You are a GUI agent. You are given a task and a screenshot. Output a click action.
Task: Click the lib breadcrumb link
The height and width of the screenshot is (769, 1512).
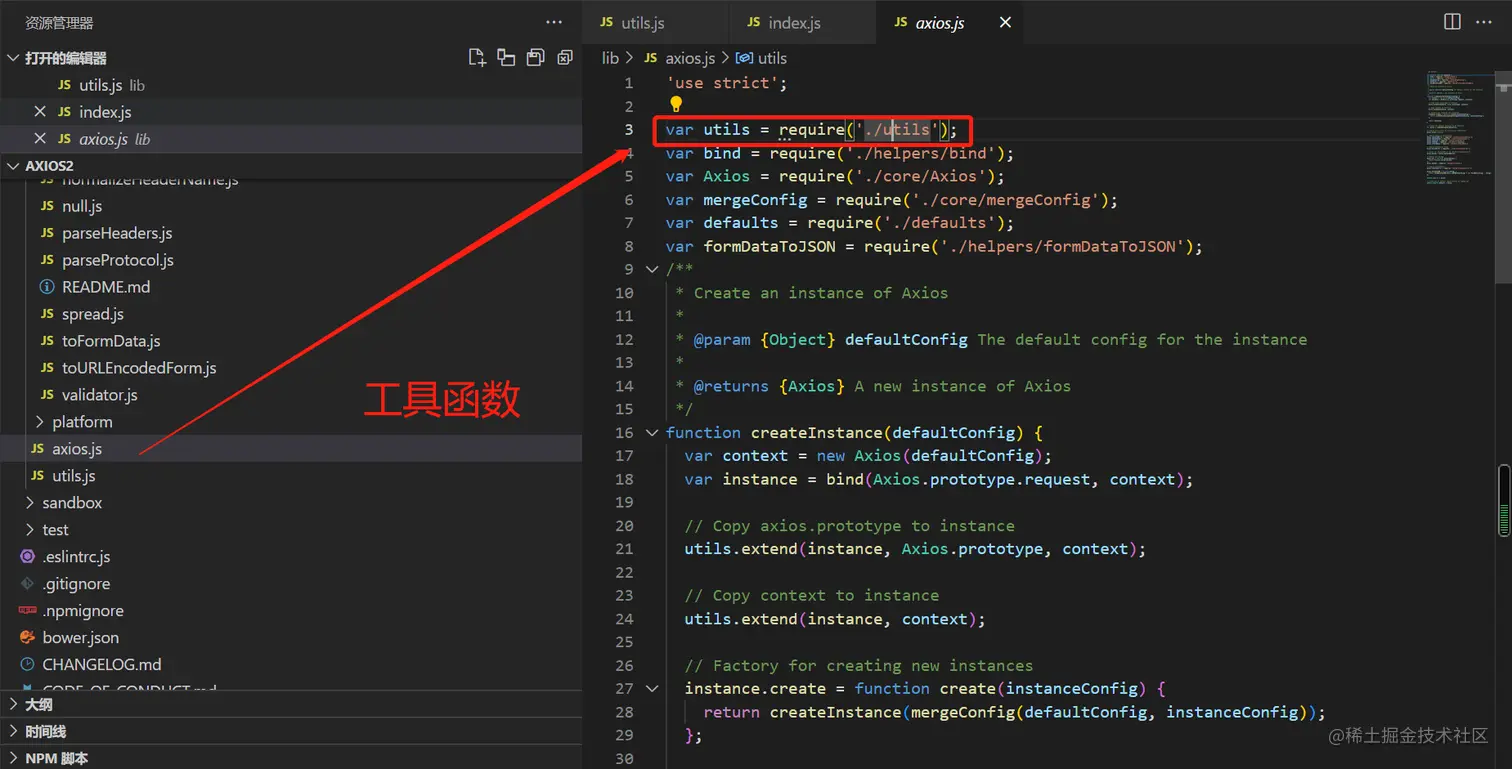(x=611, y=58)
